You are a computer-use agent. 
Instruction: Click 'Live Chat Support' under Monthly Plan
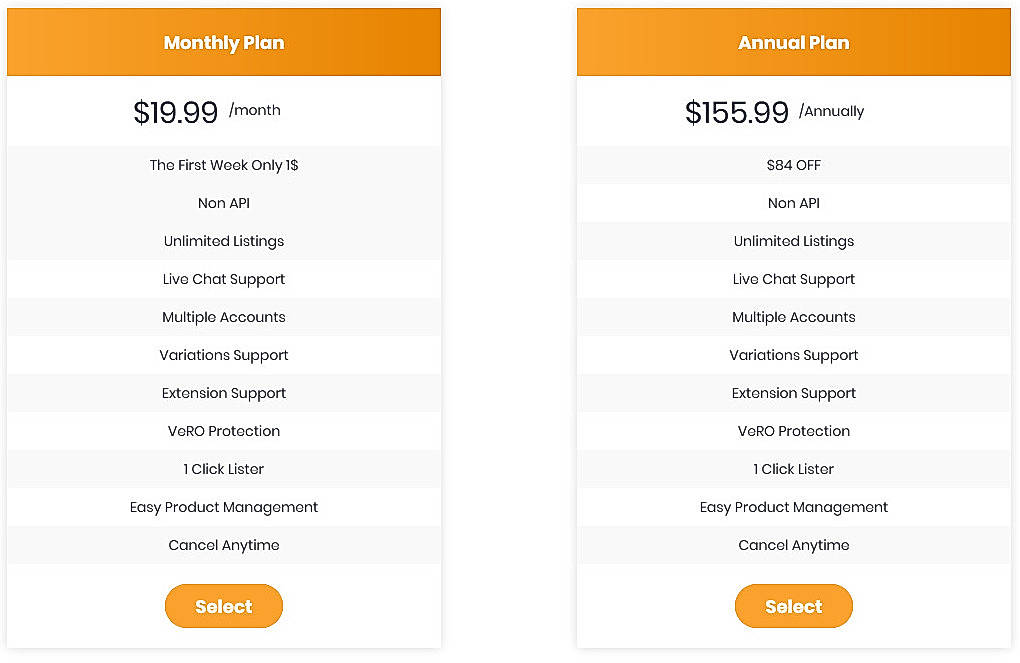point(224,279)
